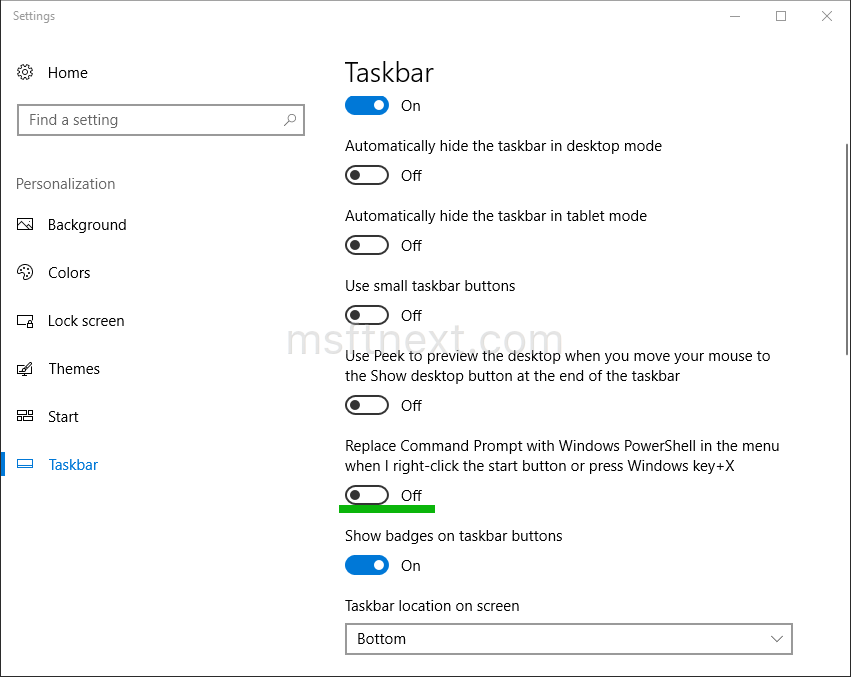Click the Background picture icon in sidebar
851x677 pixels.
[x=24, y=224]
